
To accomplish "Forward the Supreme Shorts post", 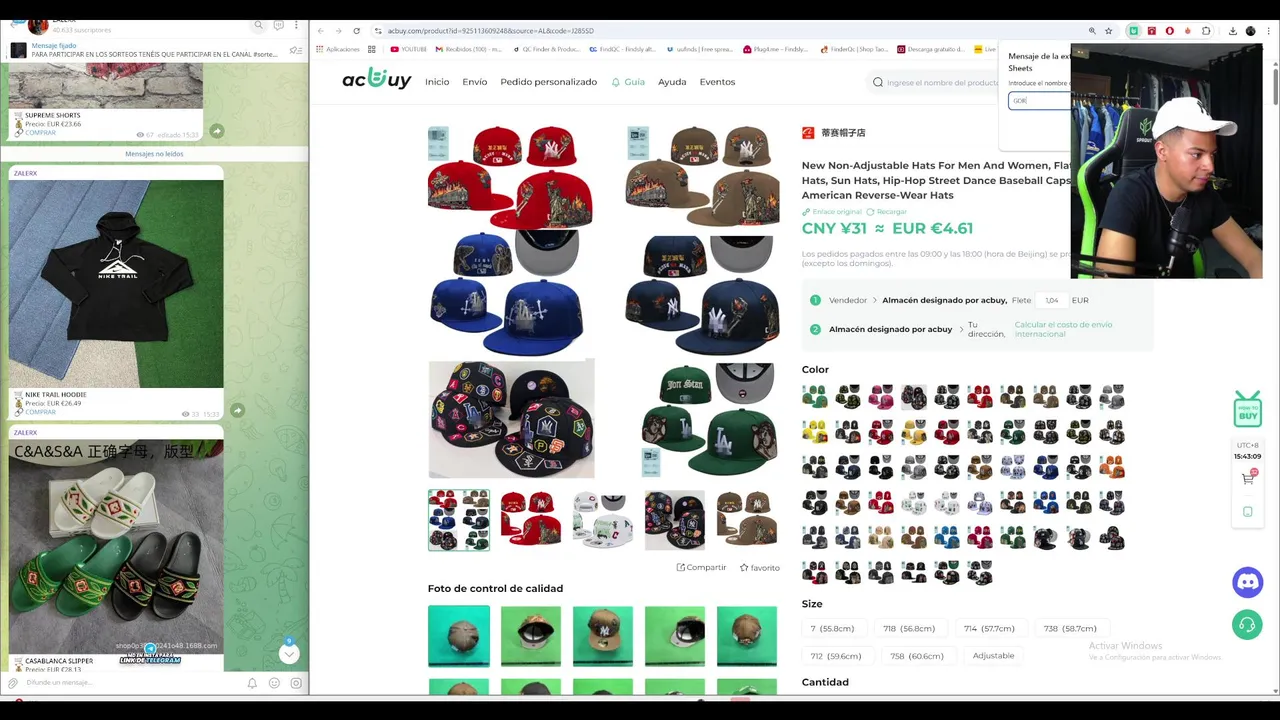I will (217, 131).
